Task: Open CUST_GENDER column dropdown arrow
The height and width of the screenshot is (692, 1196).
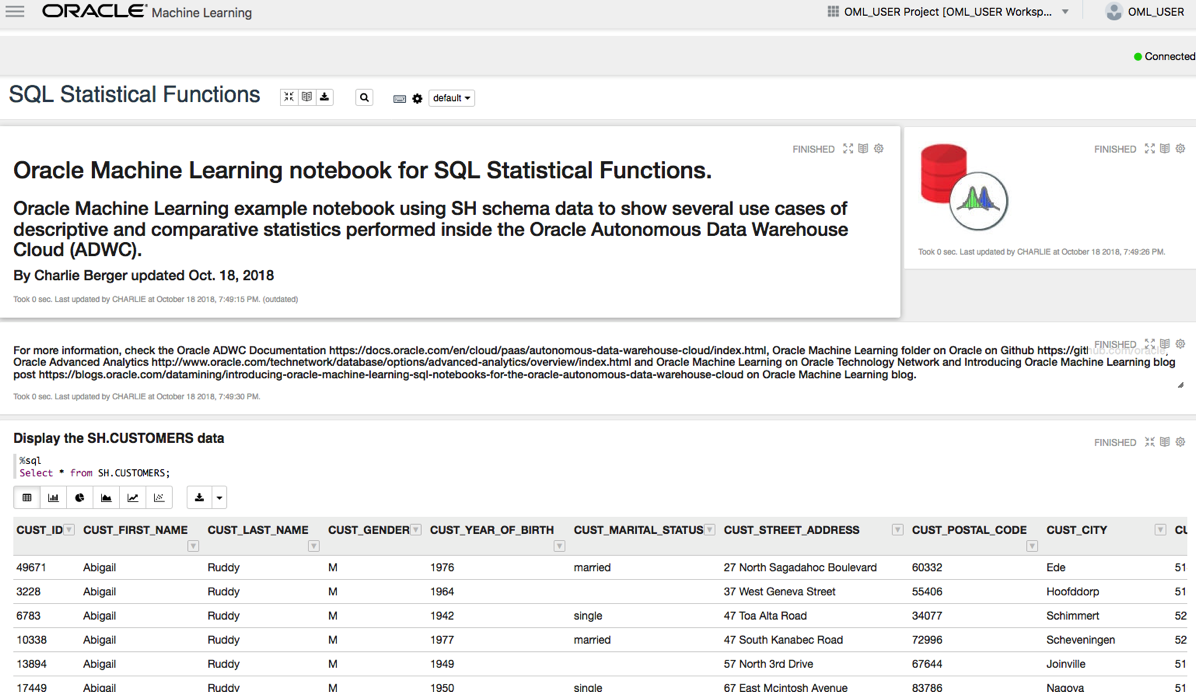Action: point(416,529)
